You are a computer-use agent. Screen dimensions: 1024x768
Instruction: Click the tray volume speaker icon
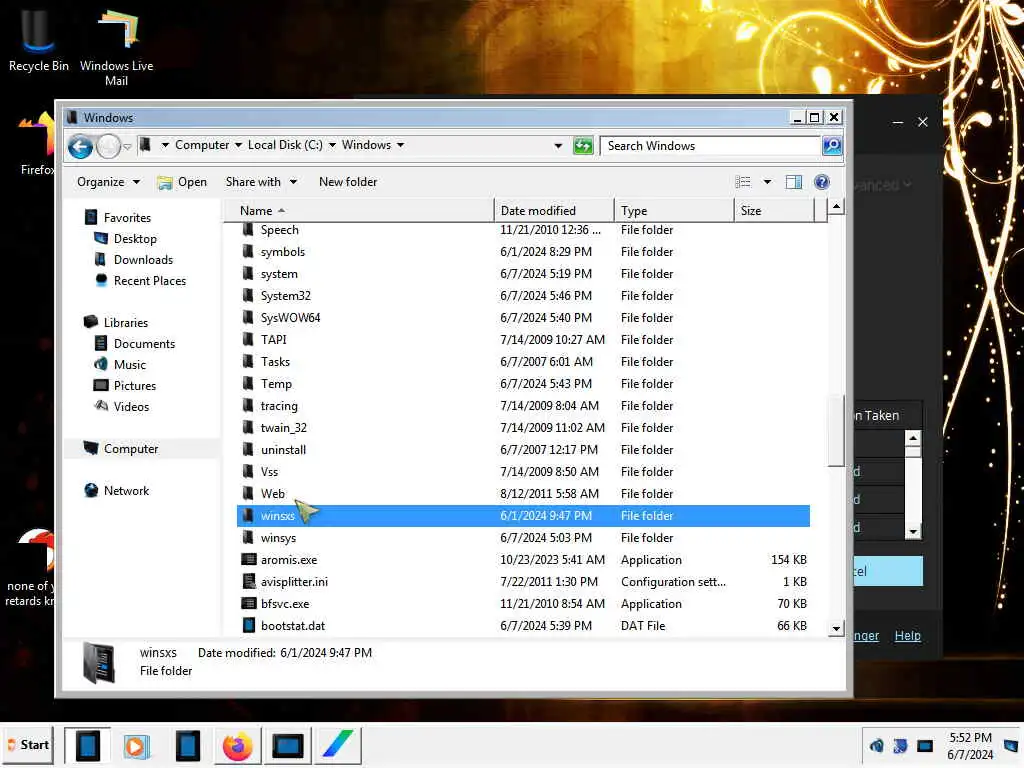pyautogui.click(x=876, y=746)
